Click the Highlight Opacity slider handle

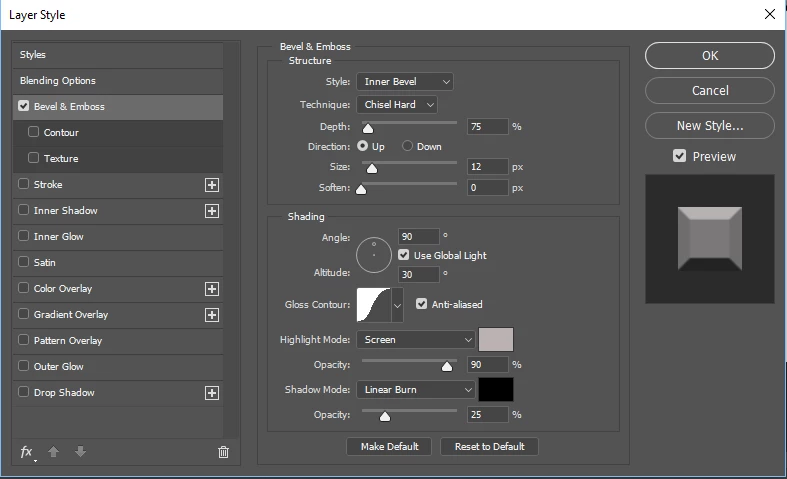pos(447,367)
